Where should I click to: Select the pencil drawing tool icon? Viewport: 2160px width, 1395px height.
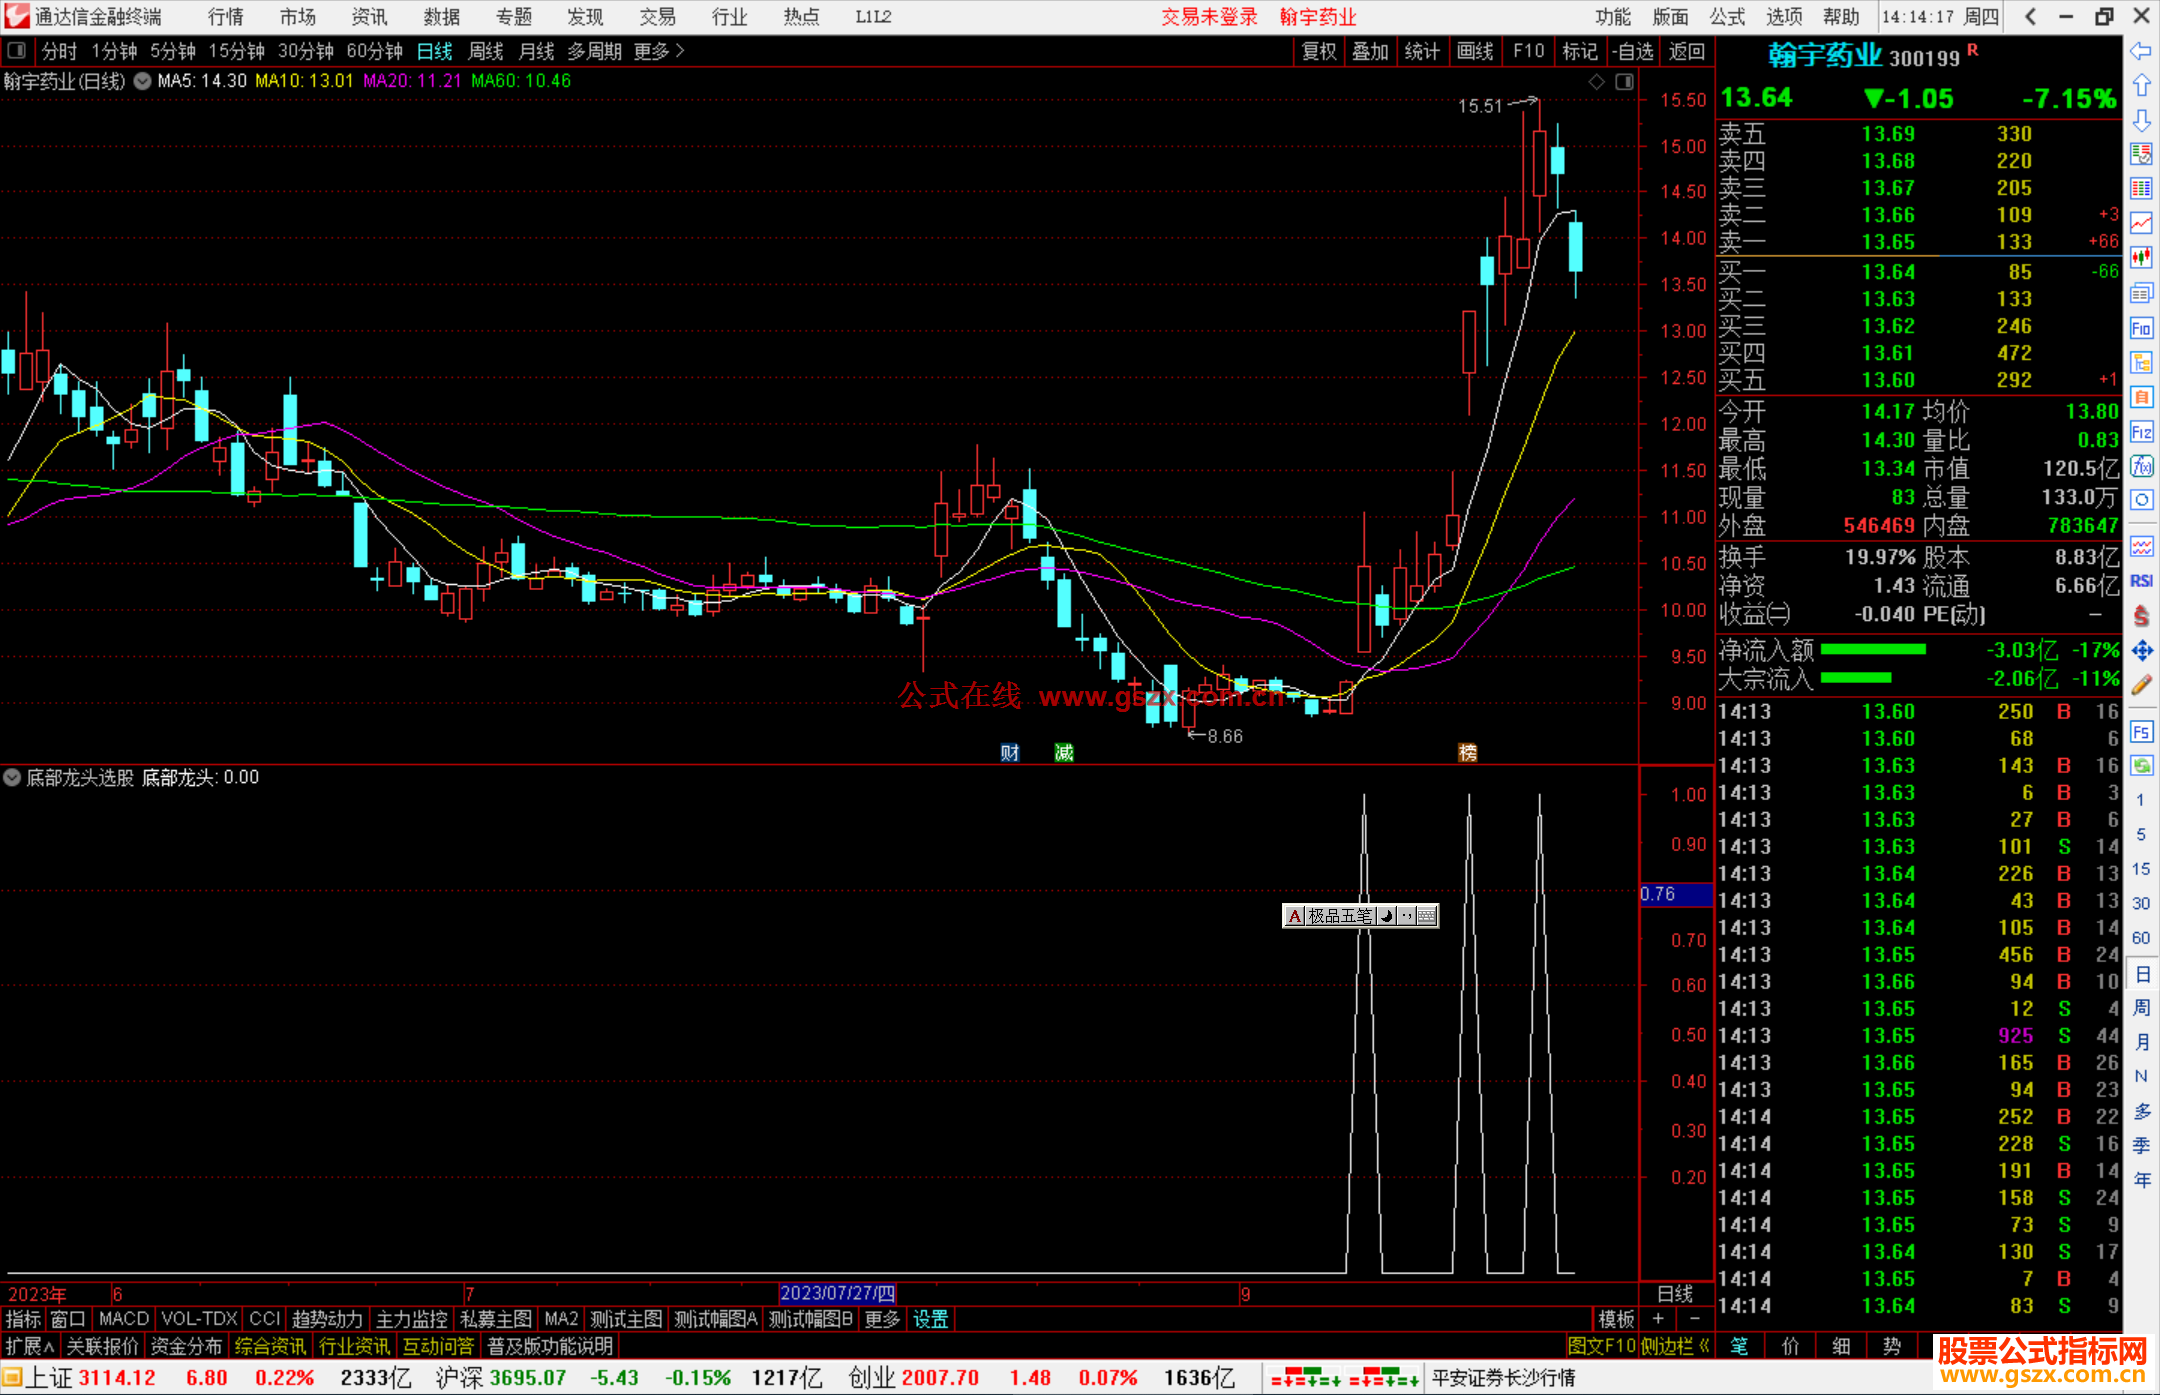coord(2141,685)
